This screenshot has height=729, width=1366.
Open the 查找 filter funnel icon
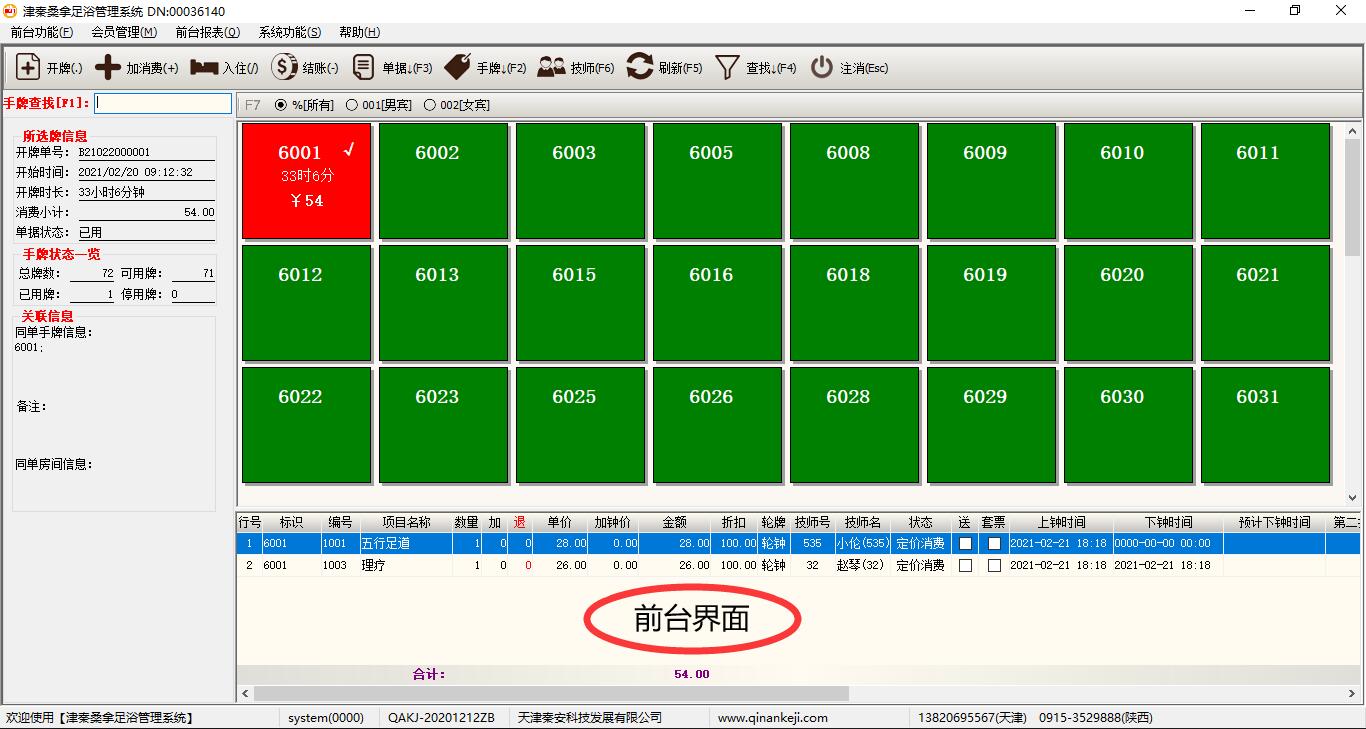click(727, 68)
